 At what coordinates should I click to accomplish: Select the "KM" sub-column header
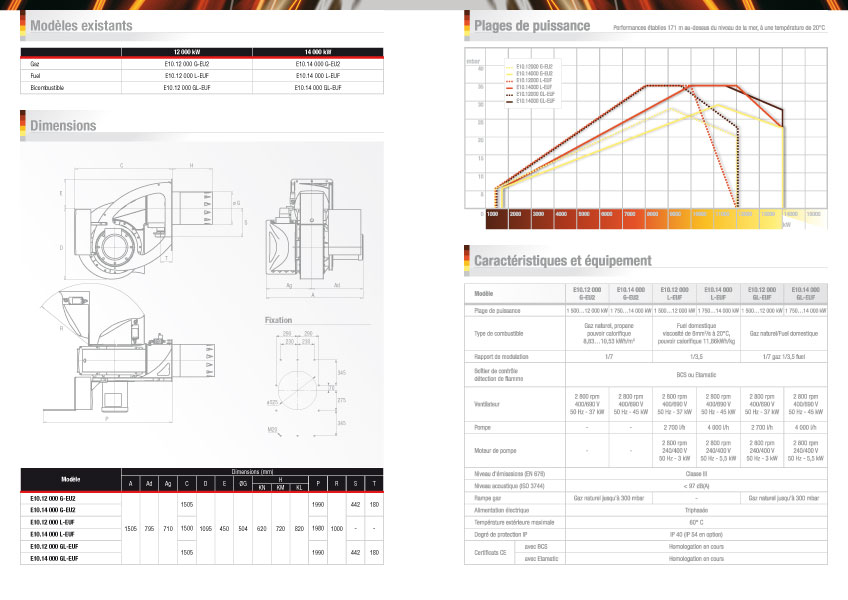pyautogui.click(x=280, y=487)
